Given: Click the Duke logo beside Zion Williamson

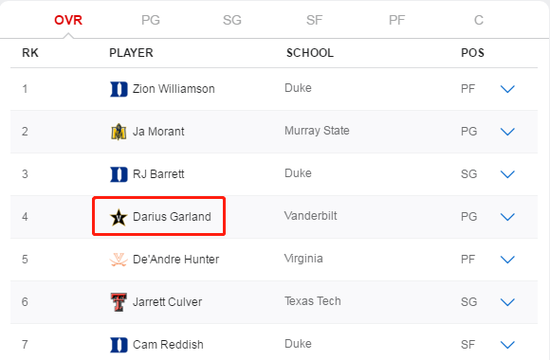Looking at the screenshot, I should click(x=119, y=89).
